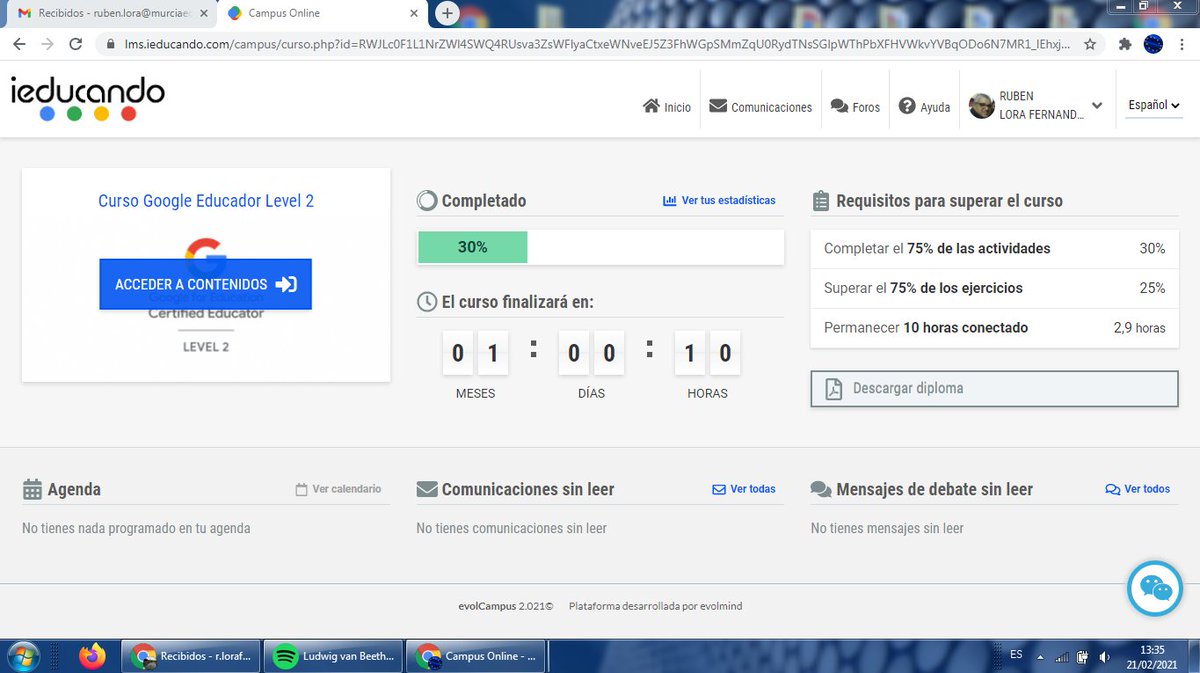The image size is (1200, 673).
Task: Click the Comunicaciones sin leer envelope icon
Action: [x=427, y=490]
